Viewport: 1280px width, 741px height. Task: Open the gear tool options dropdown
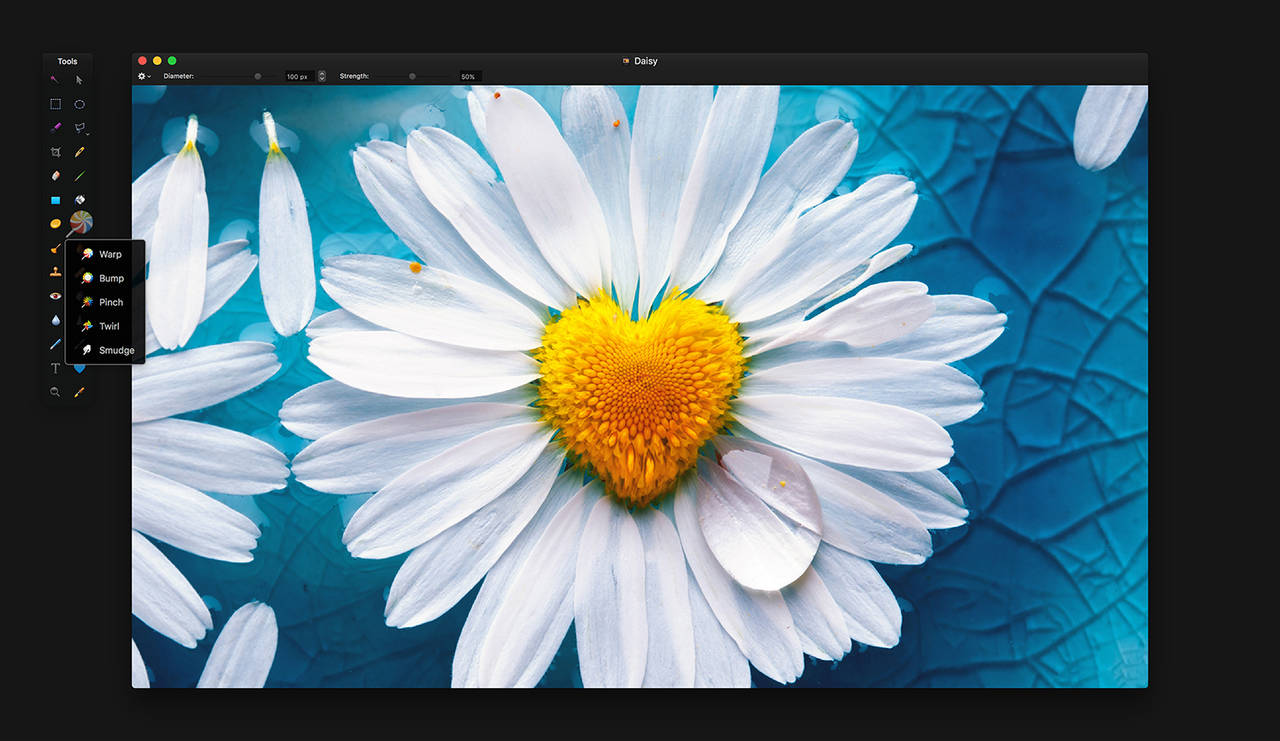click(144, 76)
